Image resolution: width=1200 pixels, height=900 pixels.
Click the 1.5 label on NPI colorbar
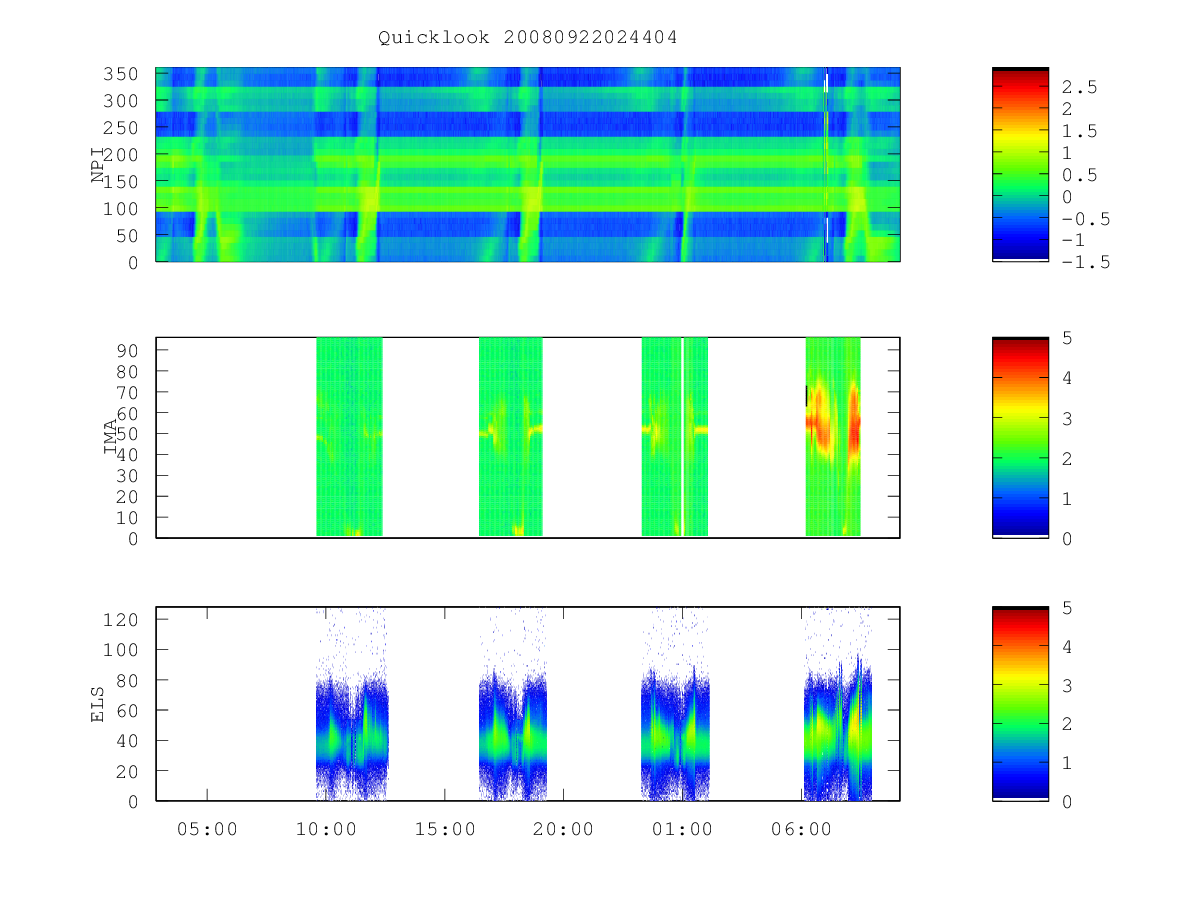[x=1078, y=131]
